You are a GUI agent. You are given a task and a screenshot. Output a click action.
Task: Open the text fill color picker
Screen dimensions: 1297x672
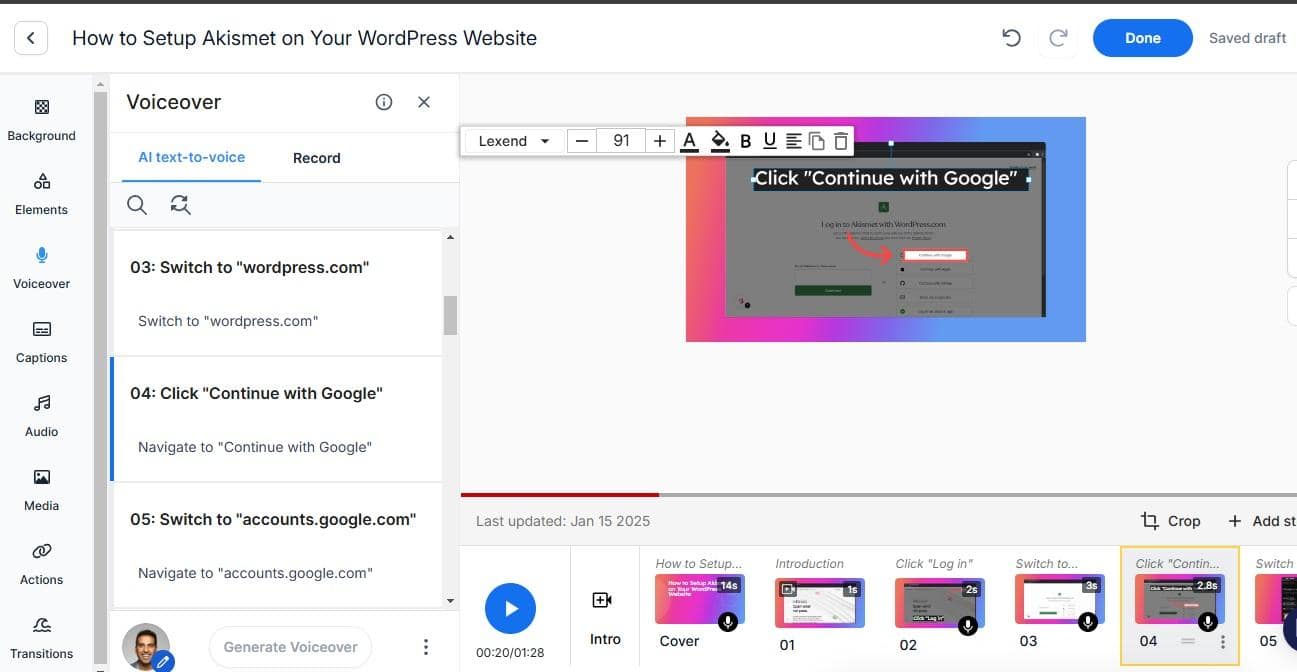pos(719,141)
